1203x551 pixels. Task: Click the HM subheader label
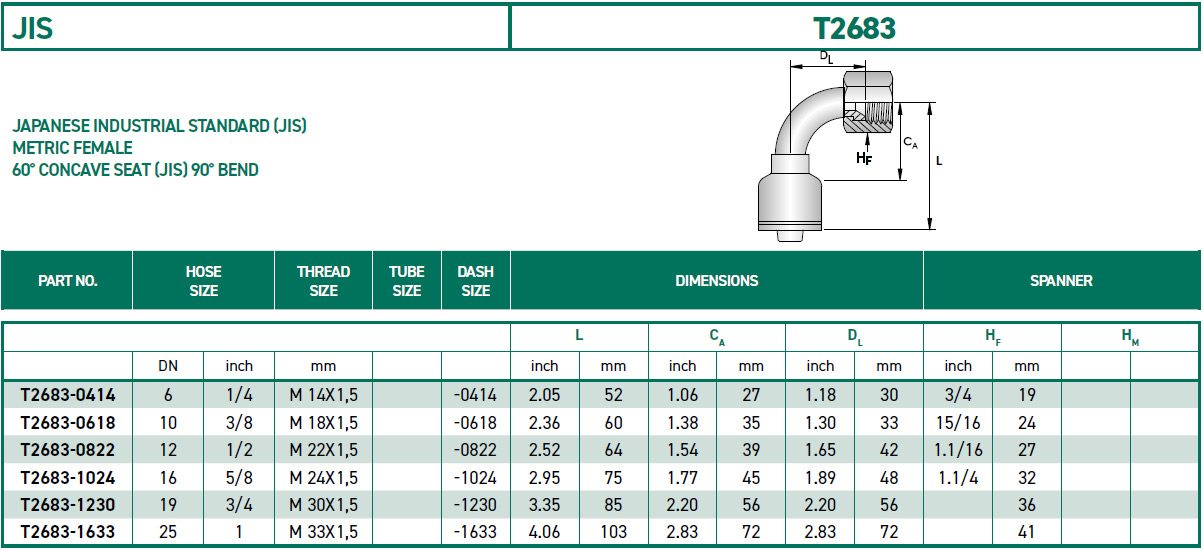[x=1130, y=339]
